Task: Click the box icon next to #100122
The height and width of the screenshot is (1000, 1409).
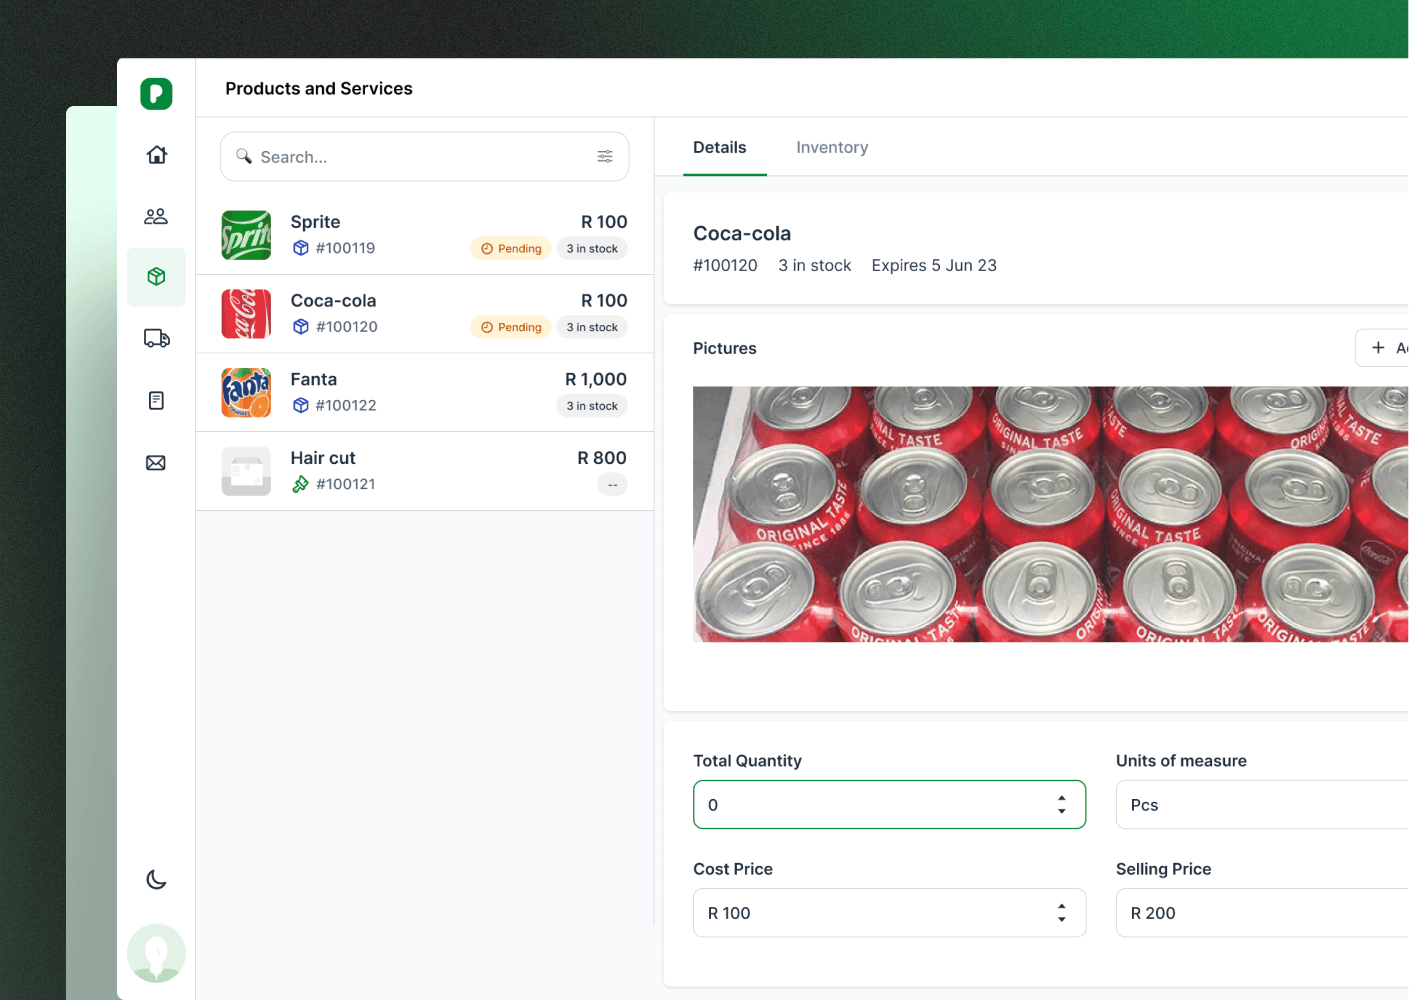Action: [300, 405]
